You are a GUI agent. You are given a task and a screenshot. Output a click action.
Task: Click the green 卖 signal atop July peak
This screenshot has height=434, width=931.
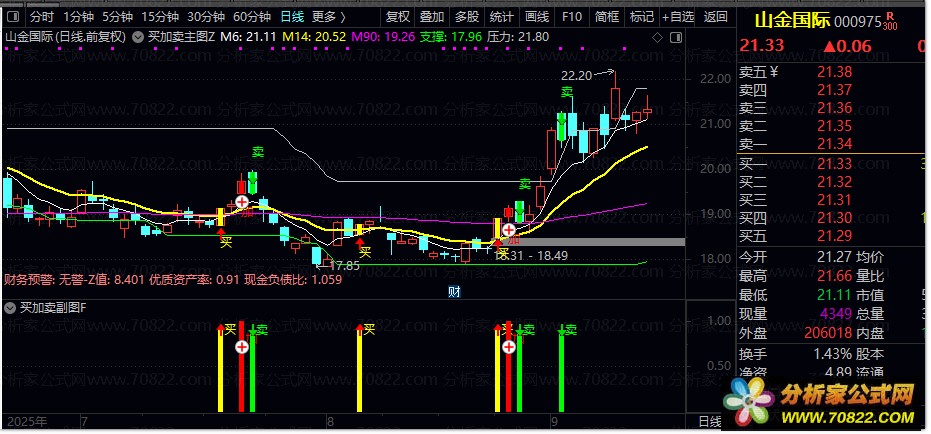point(258,152)
